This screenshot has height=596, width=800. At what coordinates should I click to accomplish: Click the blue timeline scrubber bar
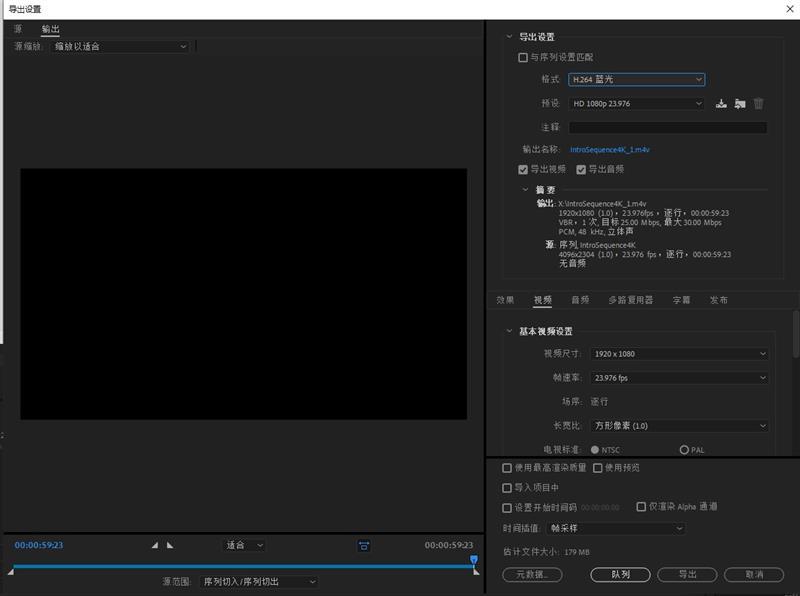[240, 566]
